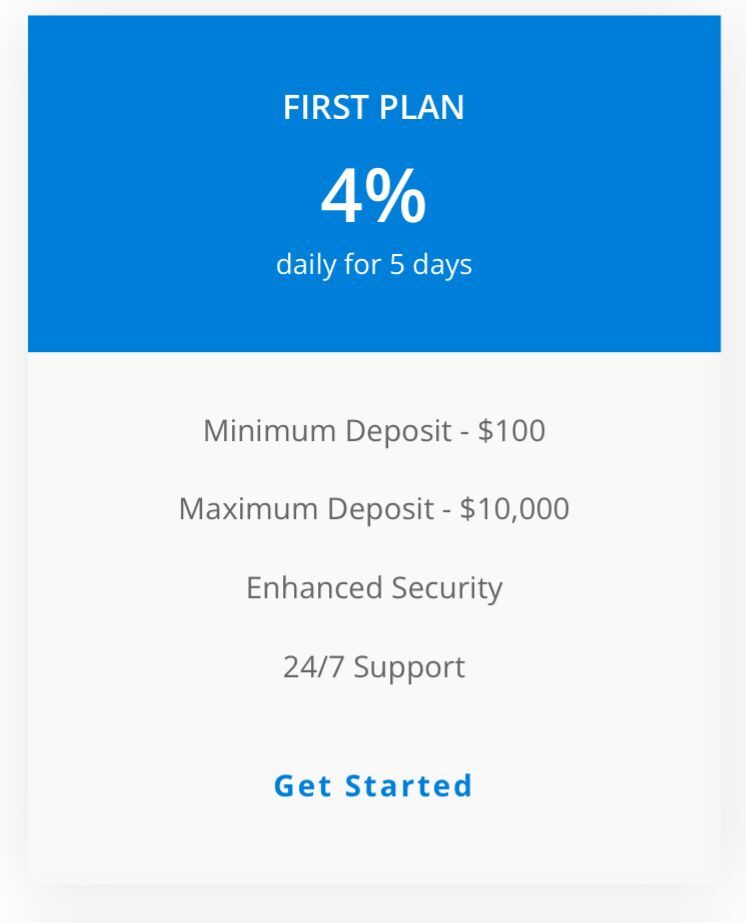Click the Maximum Deposit line
This screenshot has width=746, height=923.
pos(373,509)
